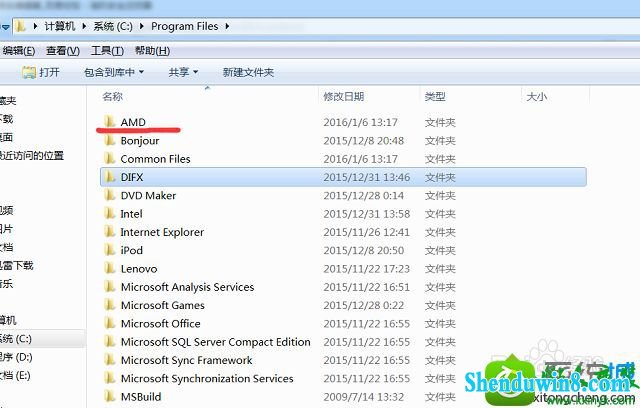Select the Lenovo folder name
The width and height of the screenshot is (640, 408).
(139, 268)
